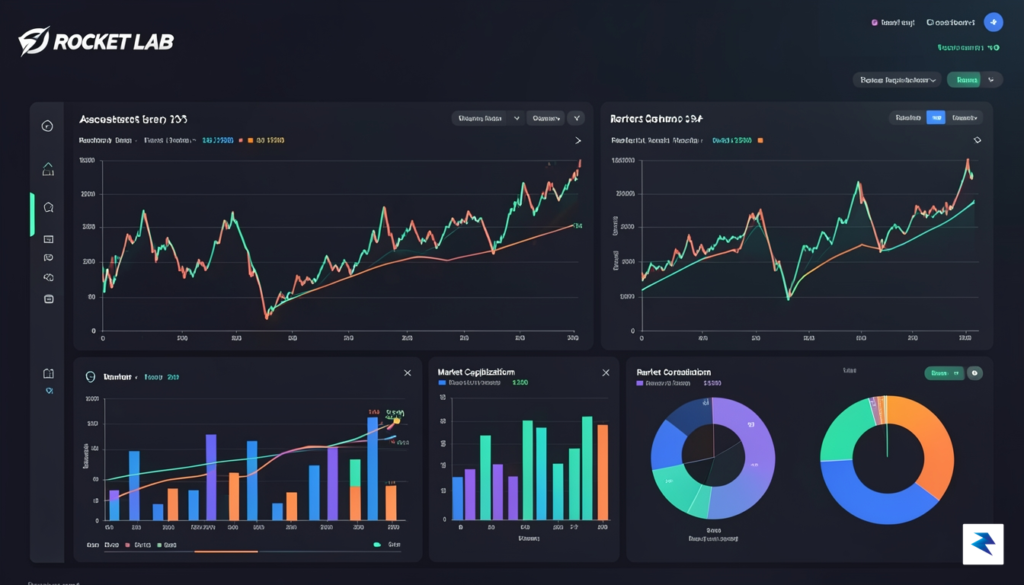Click the Rocket Lab logo
The width and height of the screenshot is (1024, 585).
click(x=96, y=41)
